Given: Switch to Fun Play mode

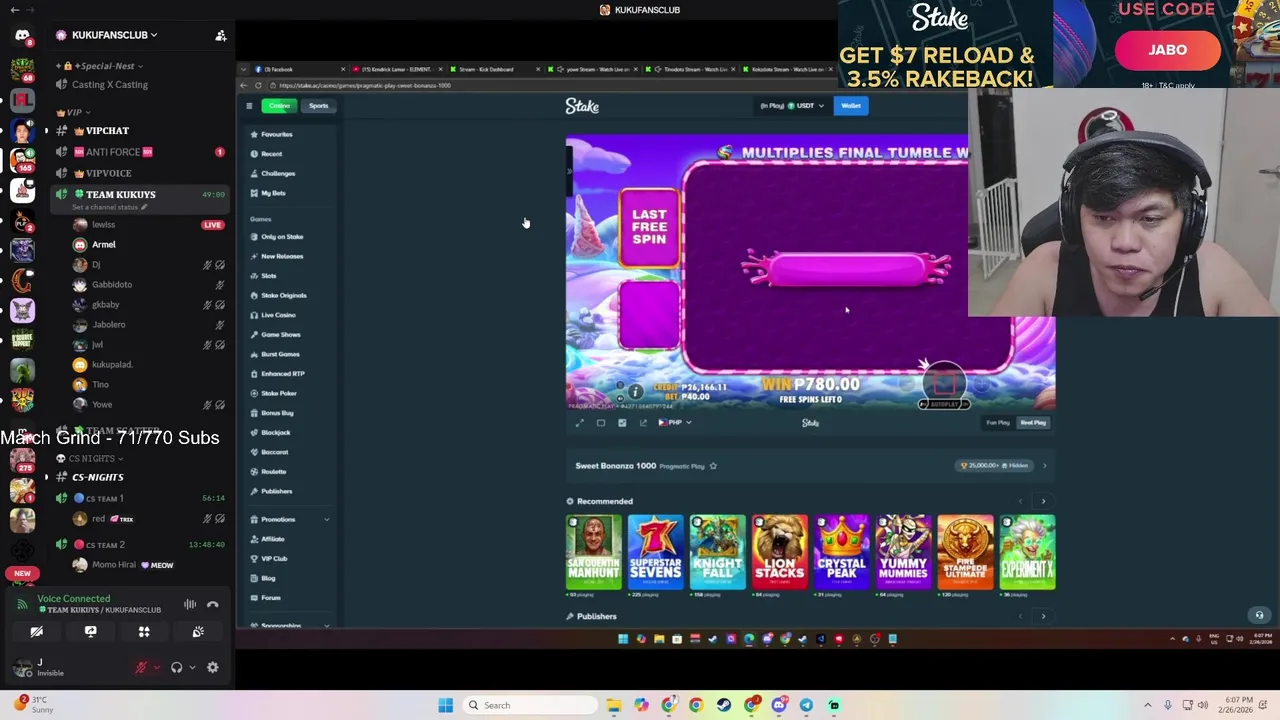Looking at the screenshot, I should pyautogui.click(x=998, y=423).
